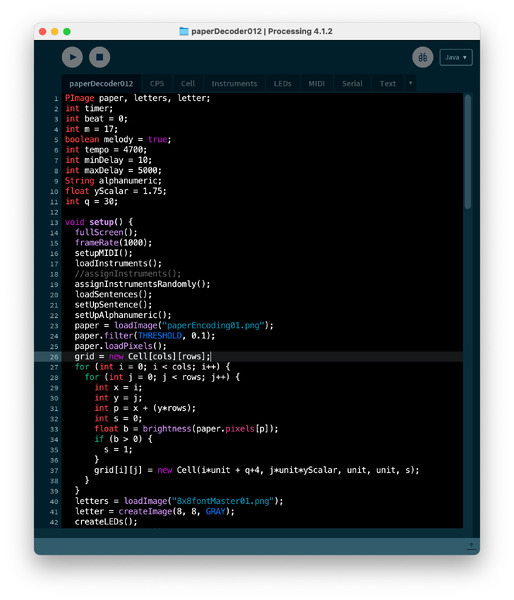
Task: Open the Java mode dropdown
Action: click(455, 57)
